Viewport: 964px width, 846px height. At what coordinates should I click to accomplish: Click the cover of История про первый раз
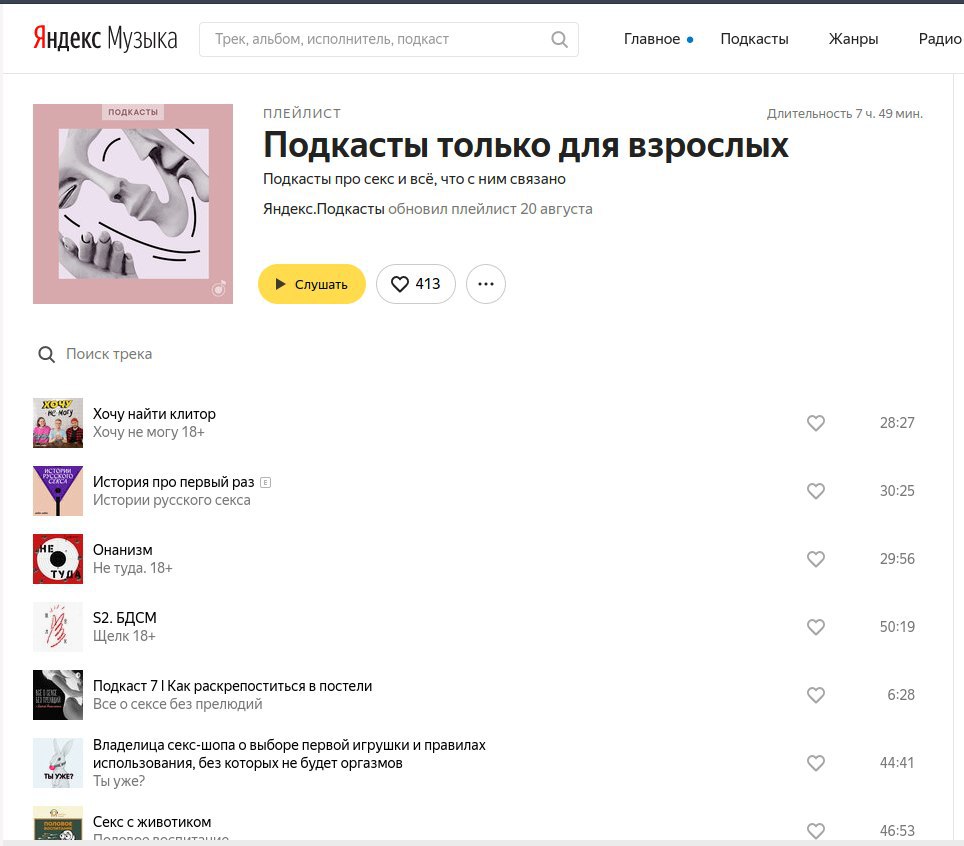(x=58, y=491)
